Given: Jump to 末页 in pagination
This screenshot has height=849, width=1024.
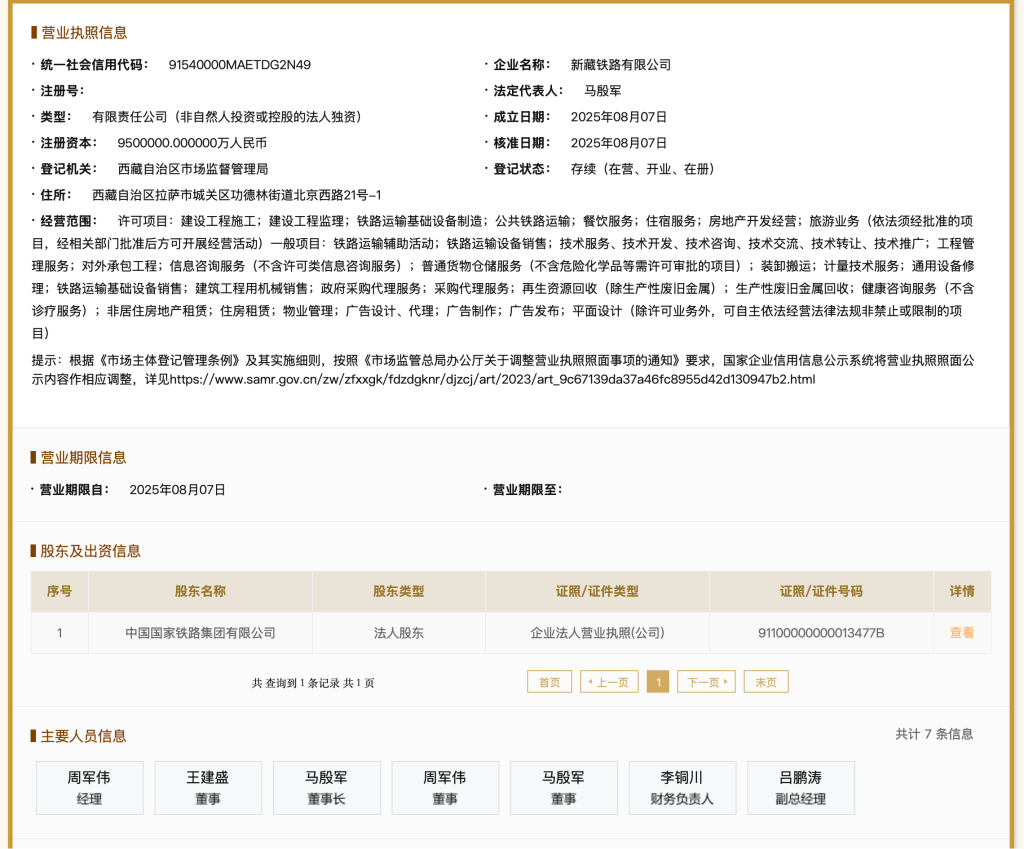Looking at the screenshot, I should (766, 682).
